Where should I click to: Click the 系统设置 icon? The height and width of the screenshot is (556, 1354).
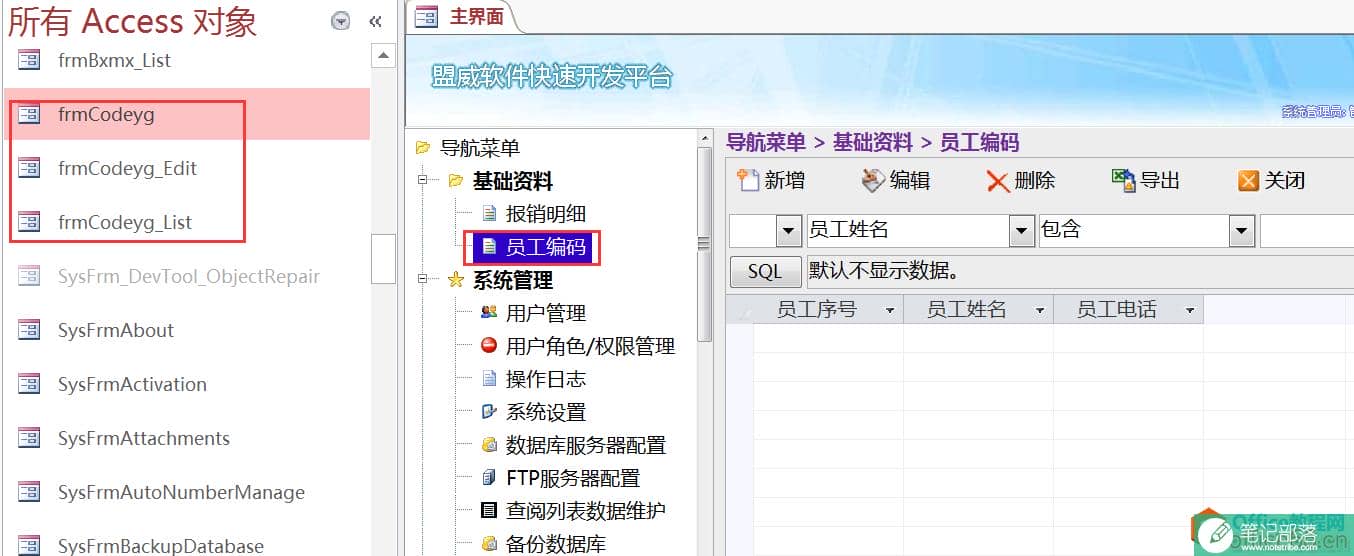[489, 411]
